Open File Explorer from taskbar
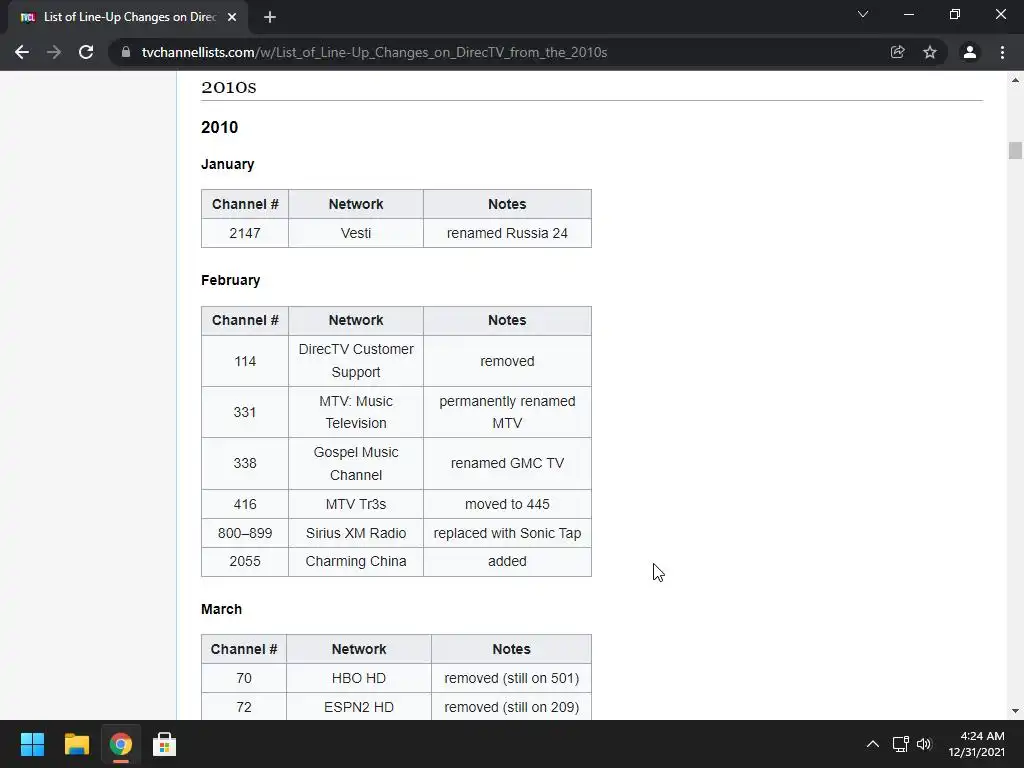The image size is (1024, 768). point(76,744)
